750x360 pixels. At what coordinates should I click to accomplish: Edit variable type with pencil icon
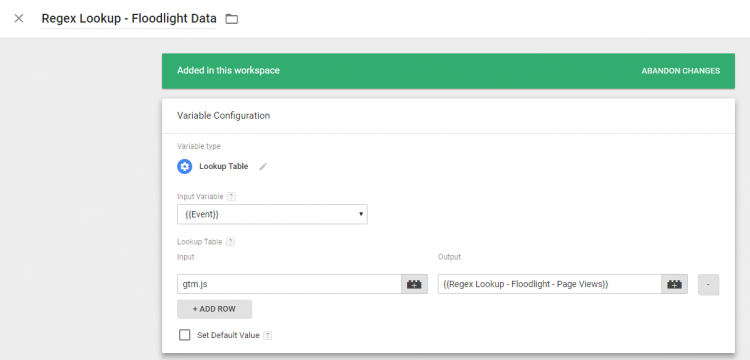coord(263,166)
